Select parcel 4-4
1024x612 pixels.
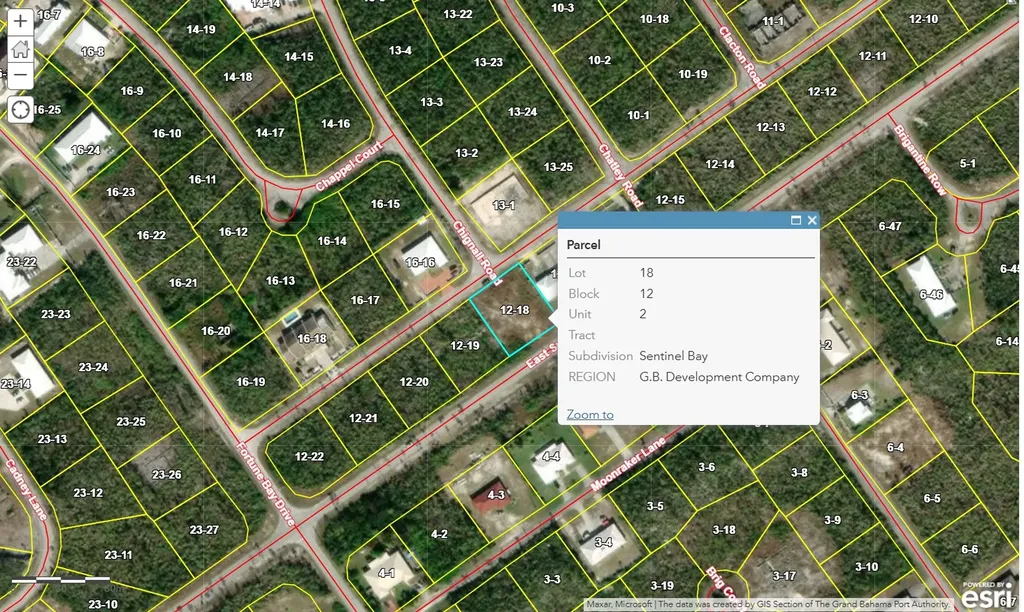pos(551,457)
